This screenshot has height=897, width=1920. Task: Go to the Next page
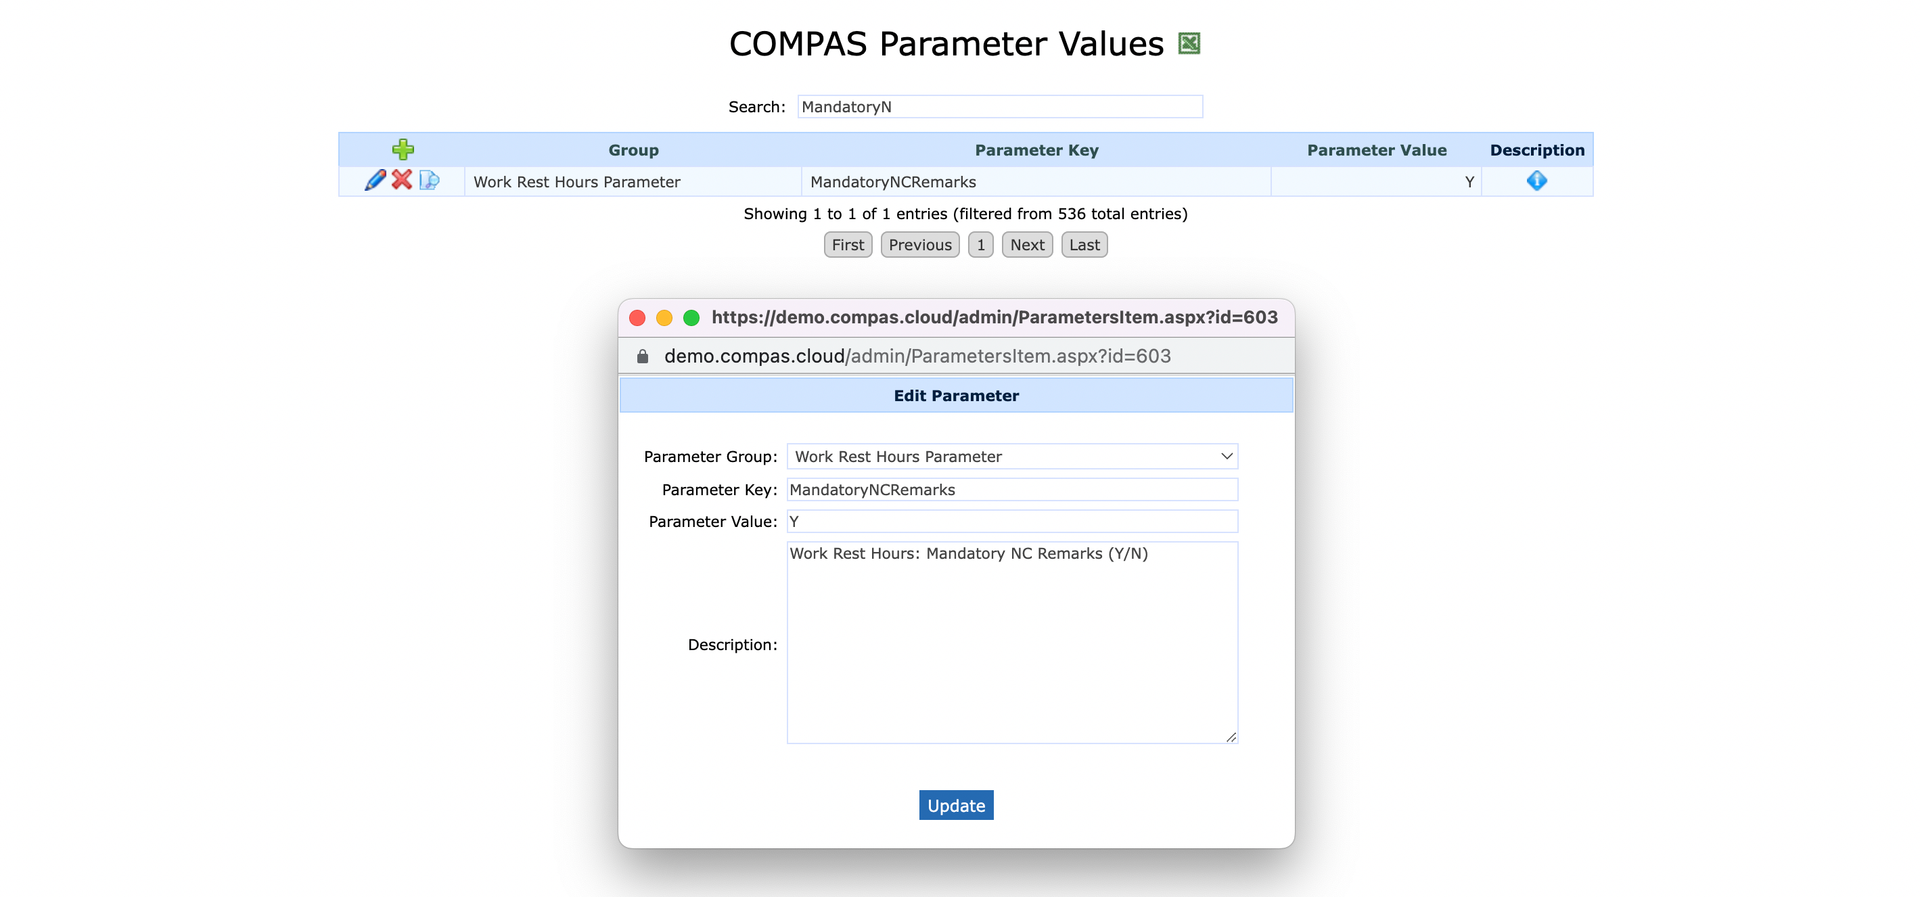pos(1027,245)
